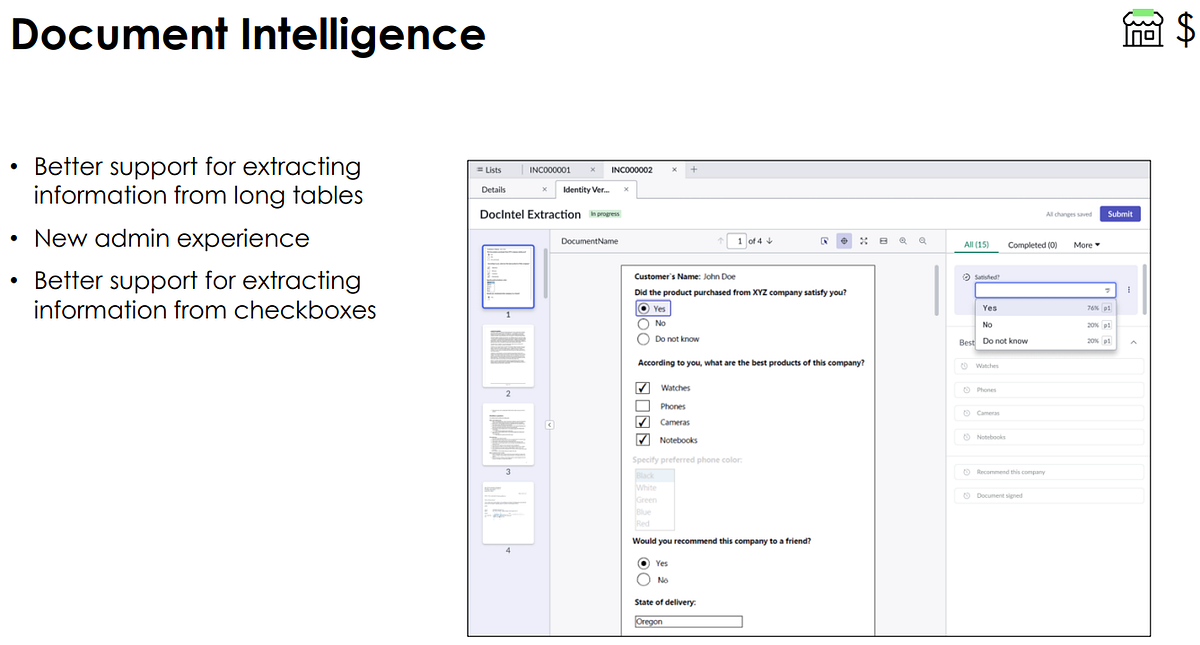Viewport: 1200px width, 645px height.
Task: Check the Phones checkbox in the survey
Action: (x=642, y=405)
